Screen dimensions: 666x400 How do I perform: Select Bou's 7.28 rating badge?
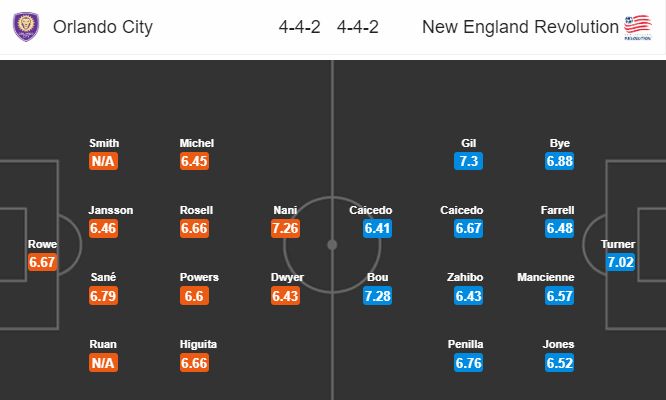(x=378, y=296)
